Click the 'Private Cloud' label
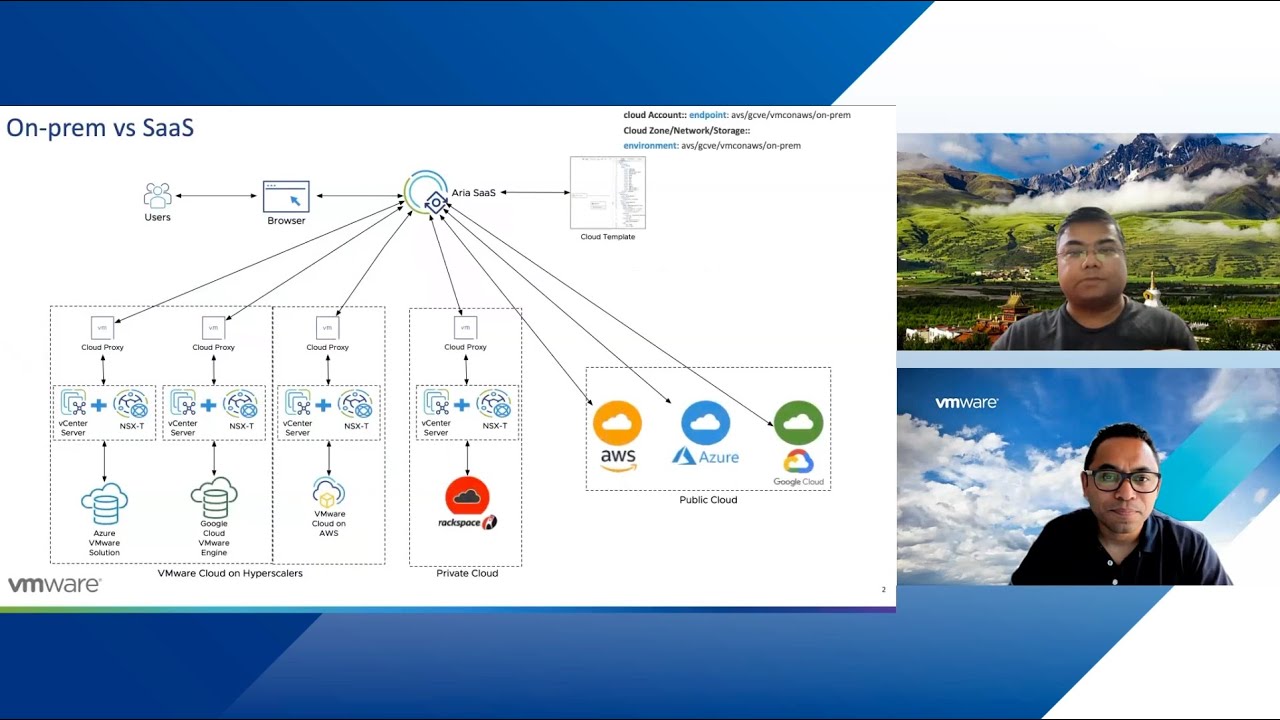Image resolution: width=1280 pixels, height=720 pixels. click(467, 573)
